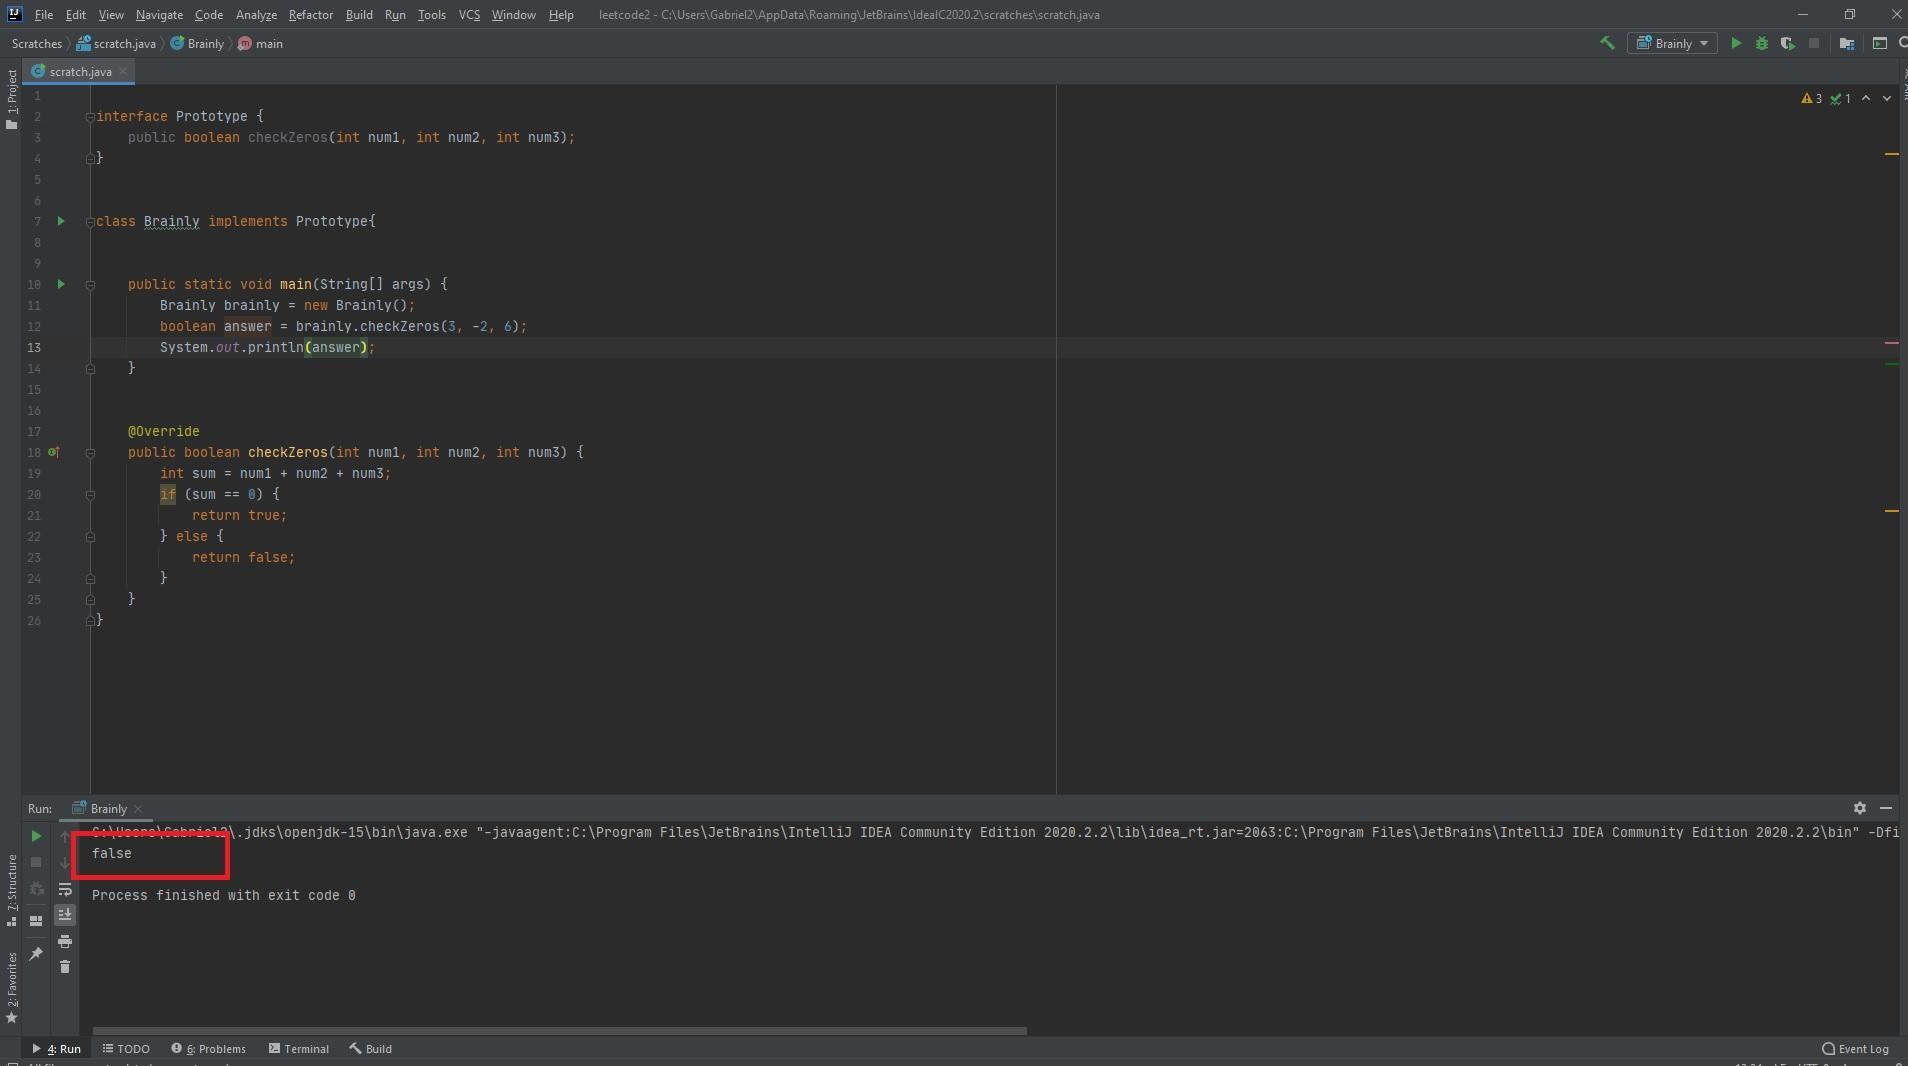1908x1066 pixels.
Task: Click the Build Project hammer icon
Action: tap(1607, 43)
